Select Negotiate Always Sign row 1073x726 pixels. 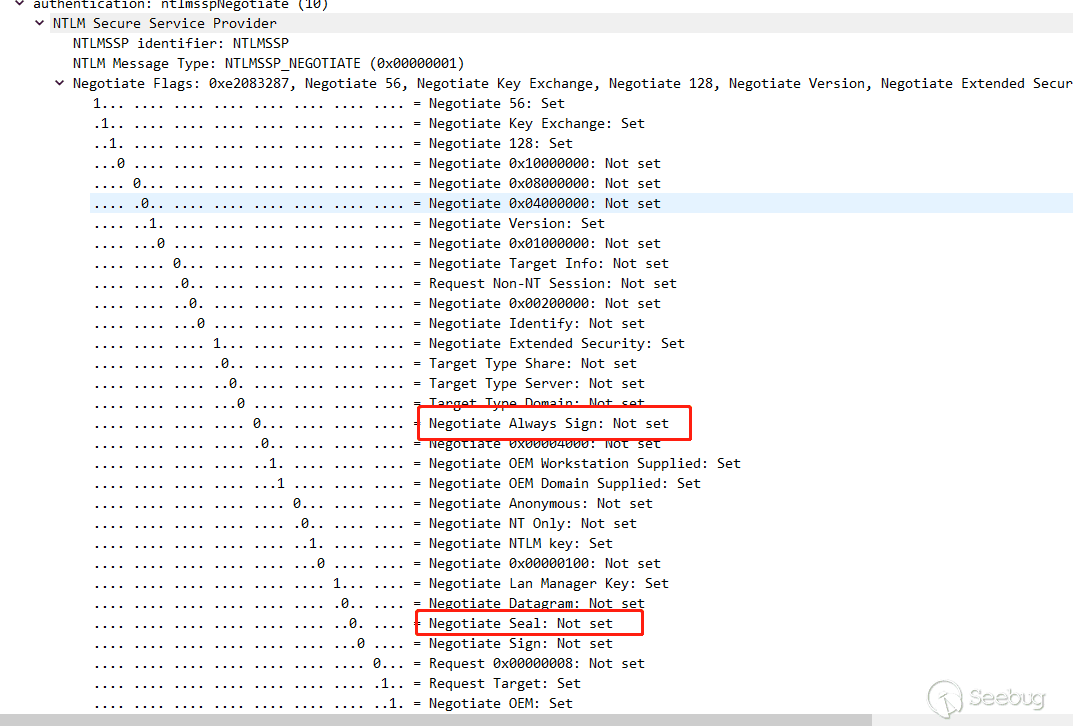pyautogui.click(x=381, y=424)
